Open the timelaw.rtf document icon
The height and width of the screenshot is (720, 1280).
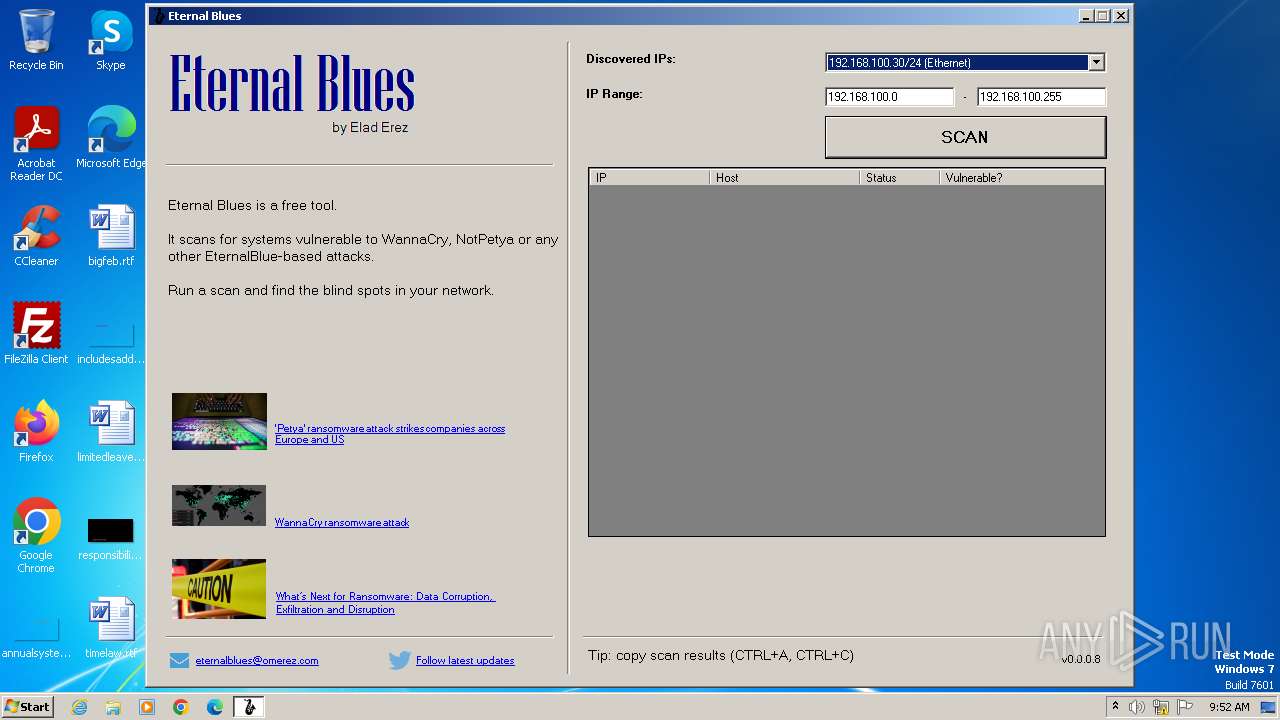pos(110,628)
